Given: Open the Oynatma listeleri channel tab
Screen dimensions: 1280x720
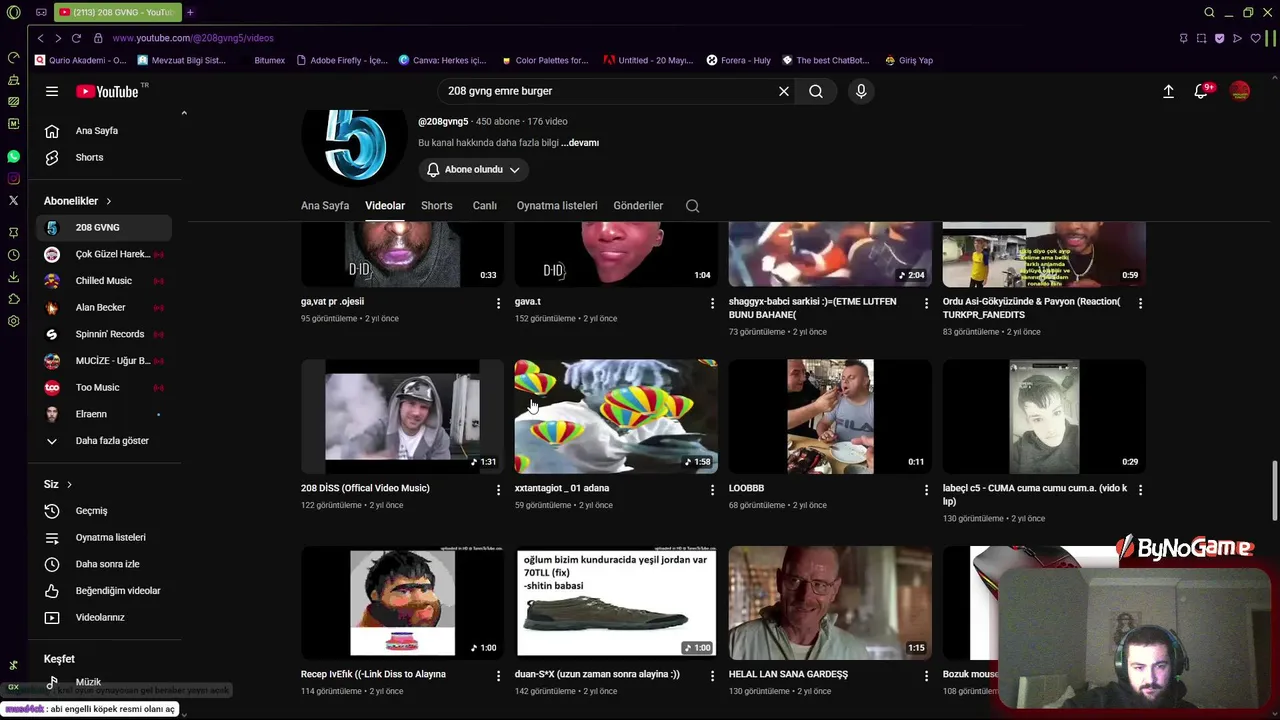Looking at the screenshot, I should pyautogui.click(x=557, y=206).
